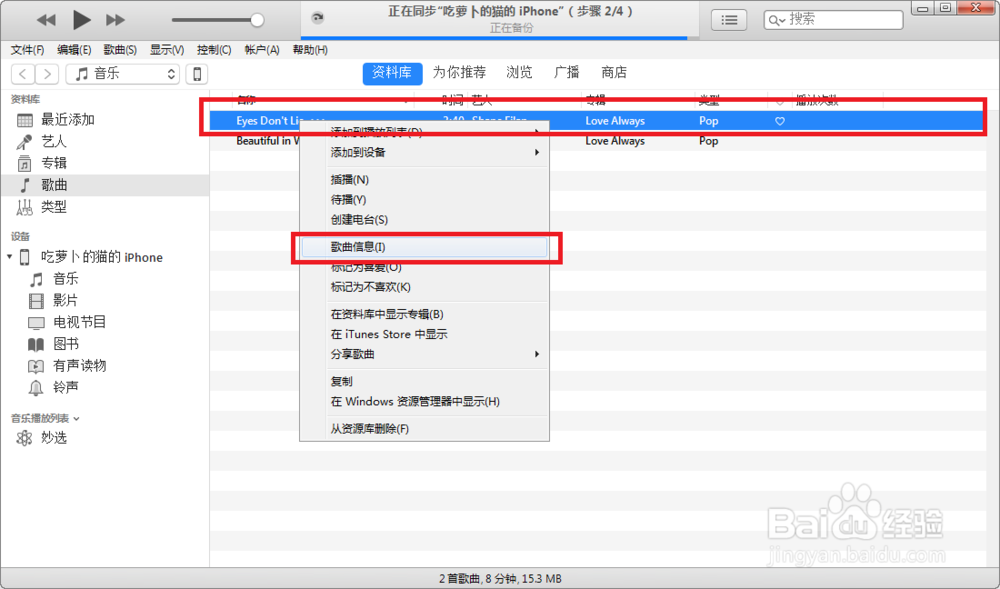The height and width of the screenshot is (589, 1000).
Task: Open the 帐户(A) menu
Action: (261, 50)
